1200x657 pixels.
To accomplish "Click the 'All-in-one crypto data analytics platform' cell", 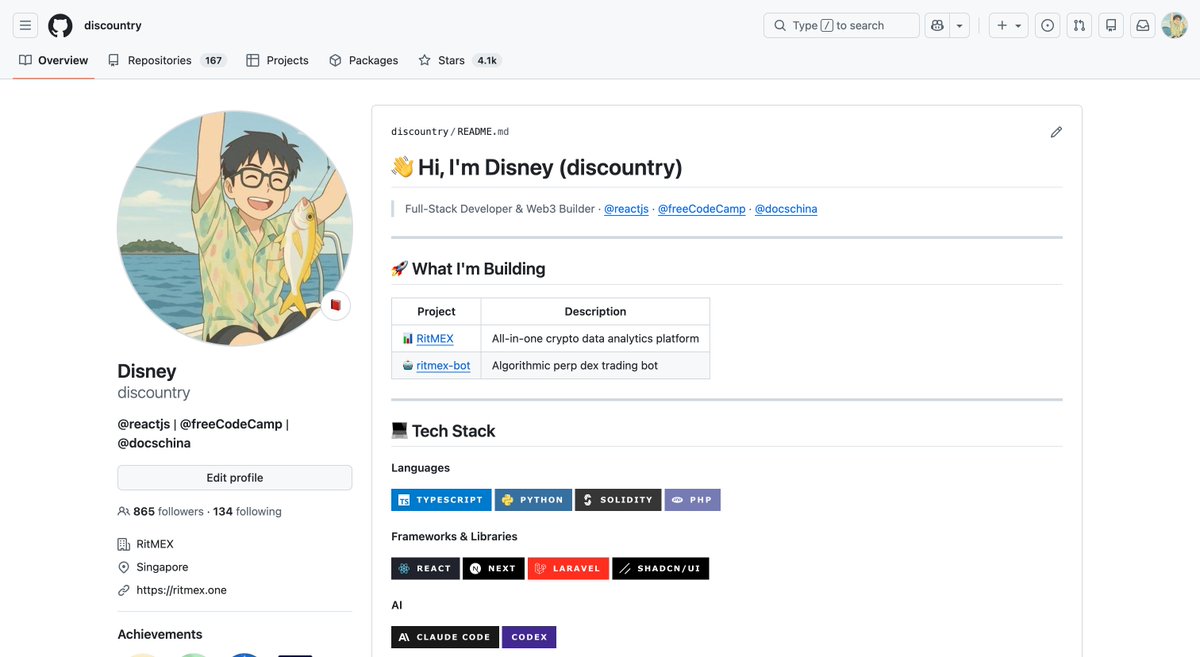I will [x=595, y=339].
